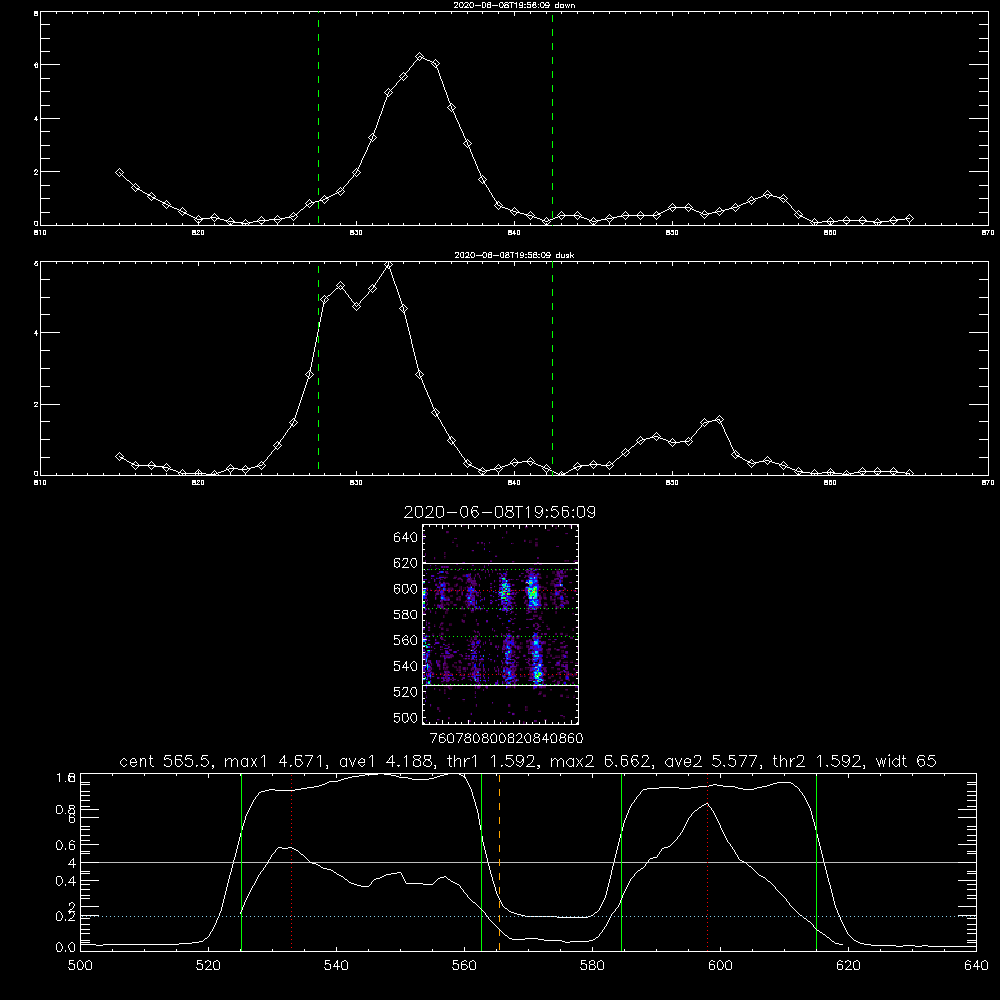Click y-axis label 620 beside the spectrogram
1000x1000 pixels.
pyautogui.click(x=405, y=563)
